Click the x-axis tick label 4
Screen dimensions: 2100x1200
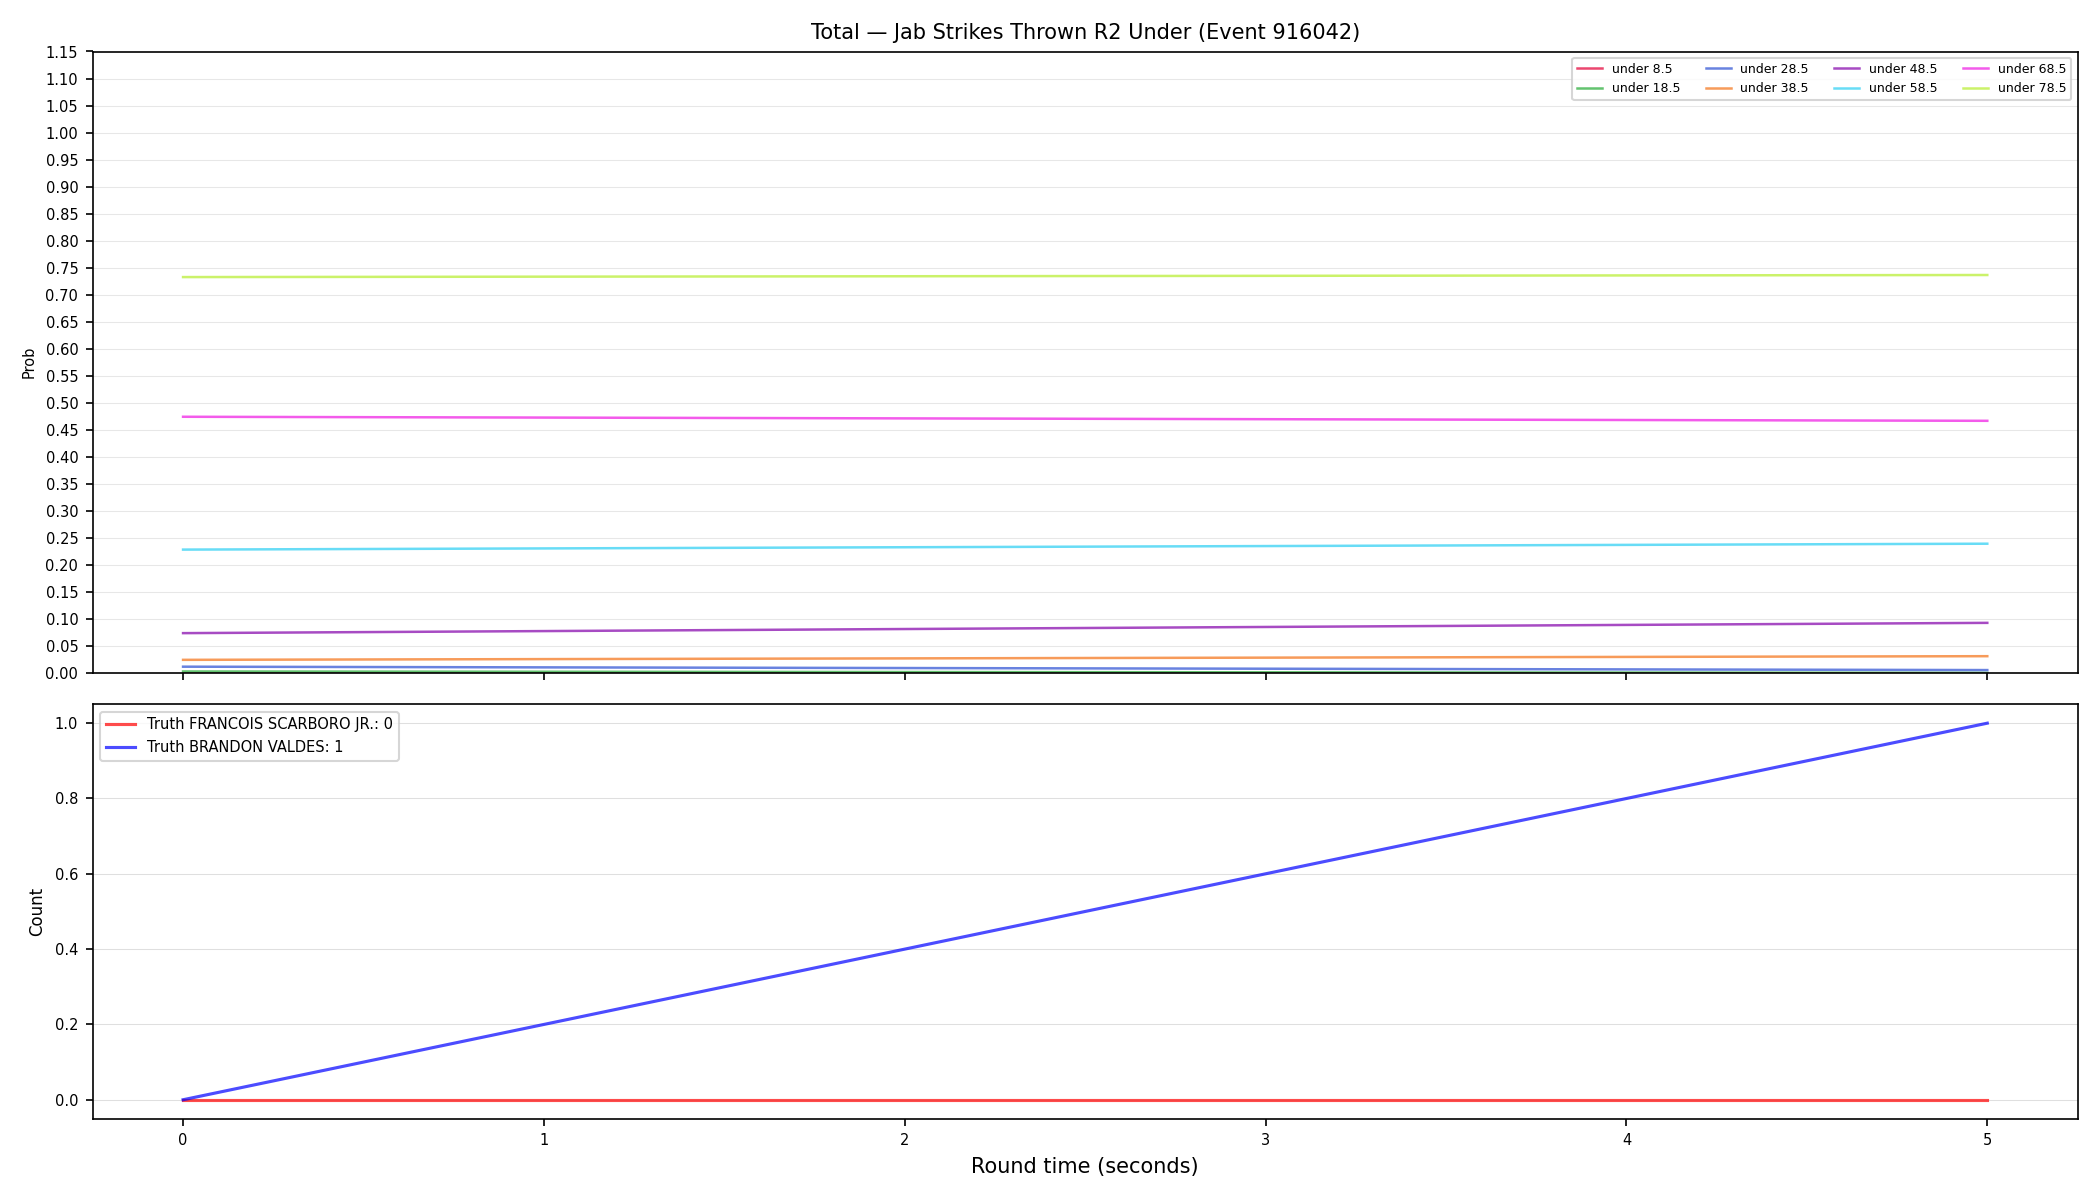tap(1626, 1139)
